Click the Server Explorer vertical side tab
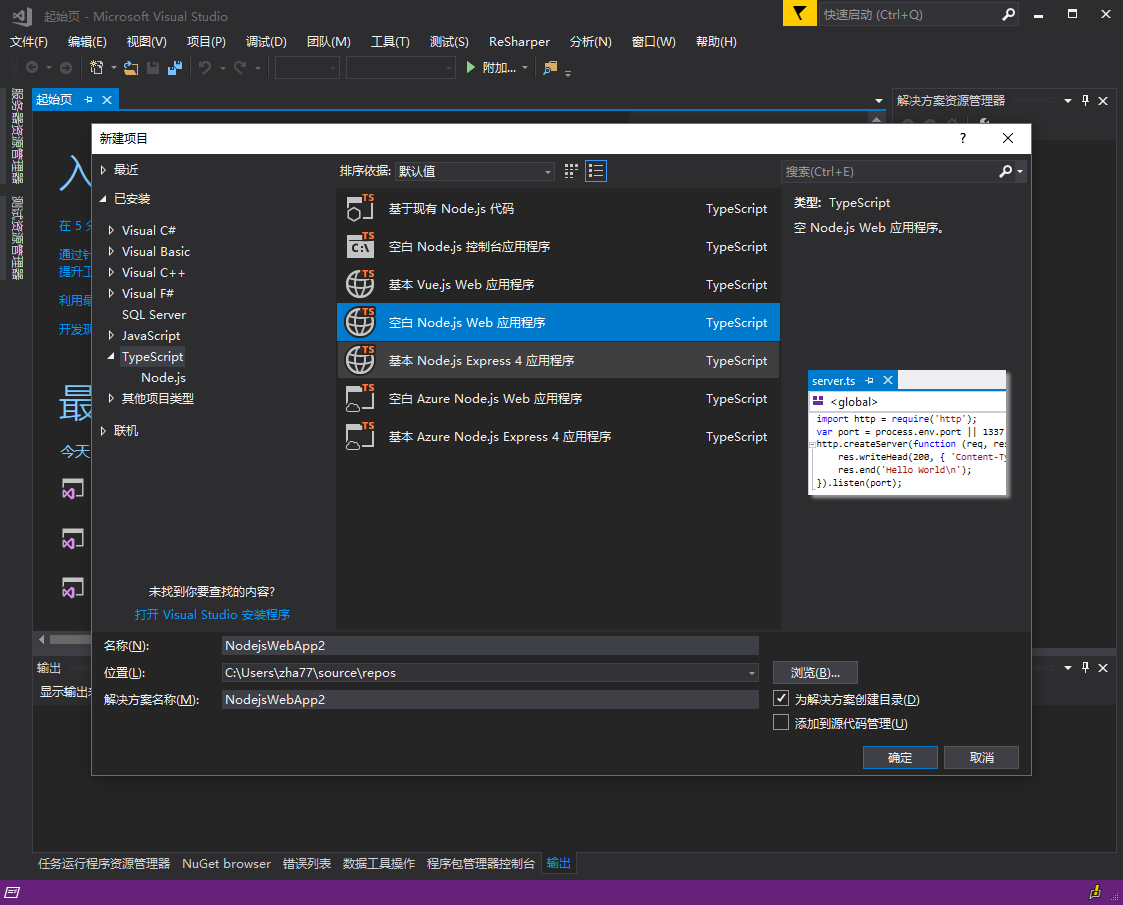This screenshot has height=905, width=1123. pyautogui.click(x=17, y=136)
